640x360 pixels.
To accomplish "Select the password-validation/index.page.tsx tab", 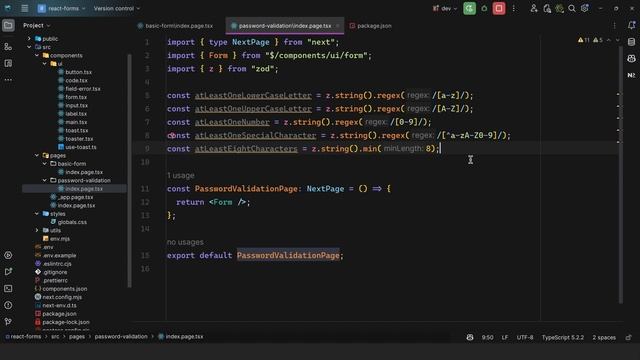I will pyautogui.click(x=285, y=25).
